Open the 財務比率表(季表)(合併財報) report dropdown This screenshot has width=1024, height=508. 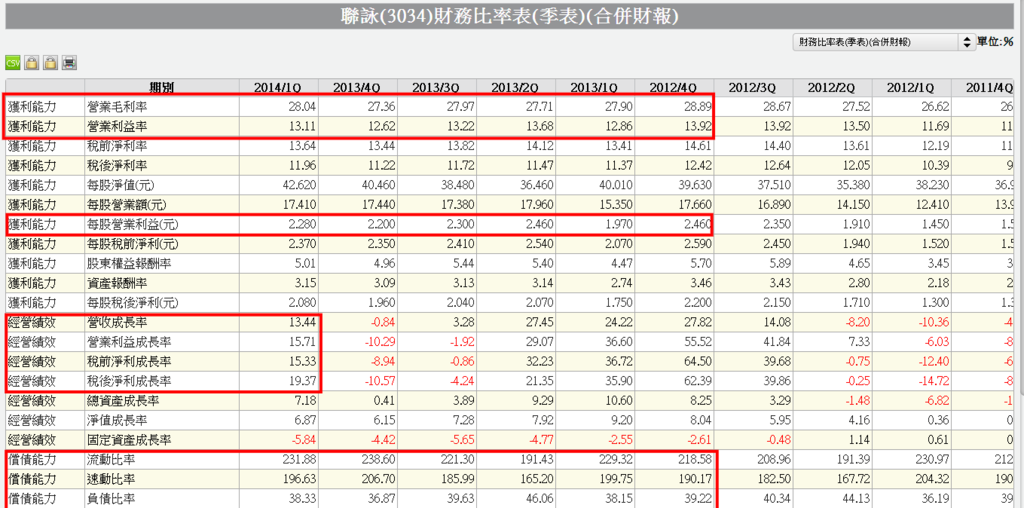[x=884, y=42]
